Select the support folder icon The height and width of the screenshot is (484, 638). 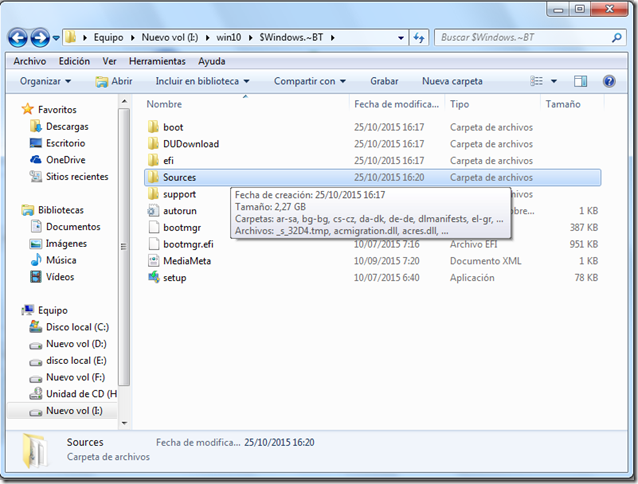[153, 194]
